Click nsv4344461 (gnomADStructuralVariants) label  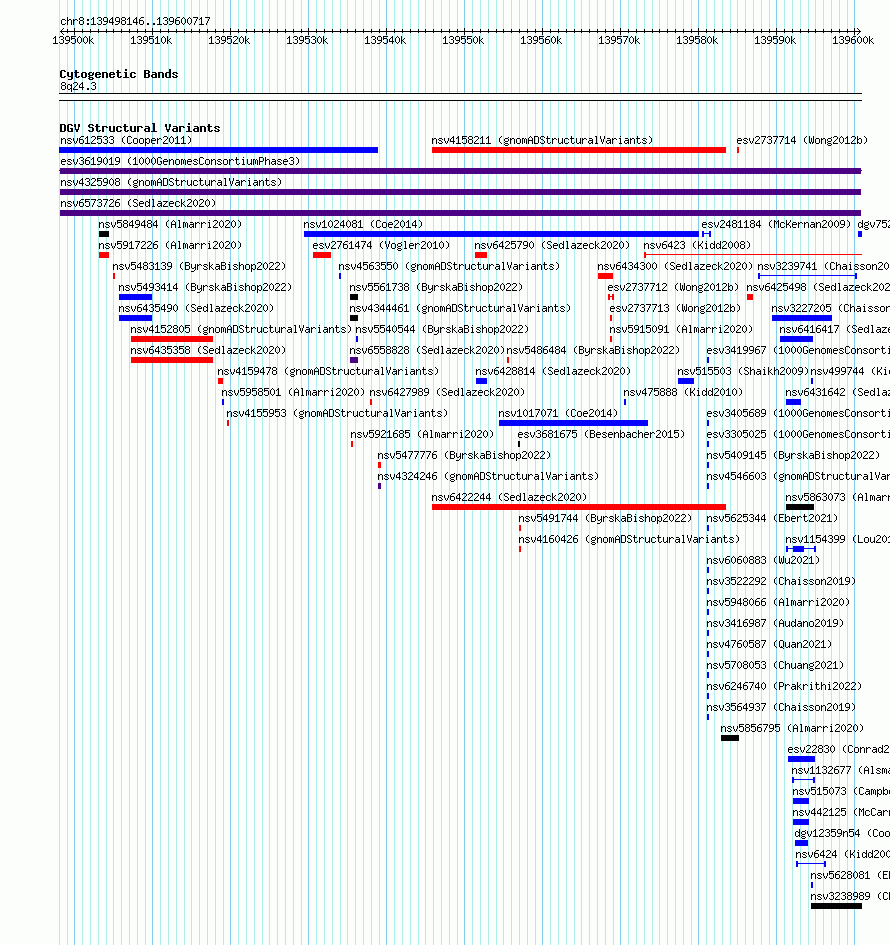pos(460,309)
